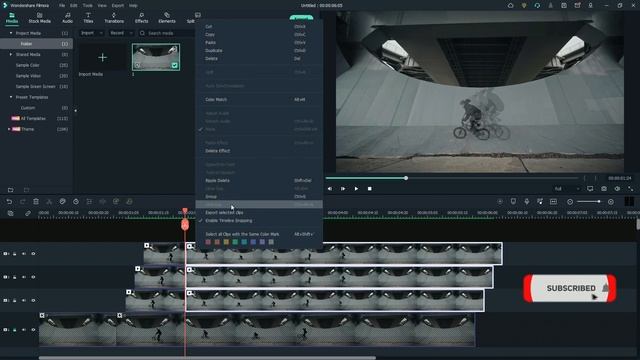Switch to the Audio tab
This screenshot has height=360, width=640.
pos(67,18)
